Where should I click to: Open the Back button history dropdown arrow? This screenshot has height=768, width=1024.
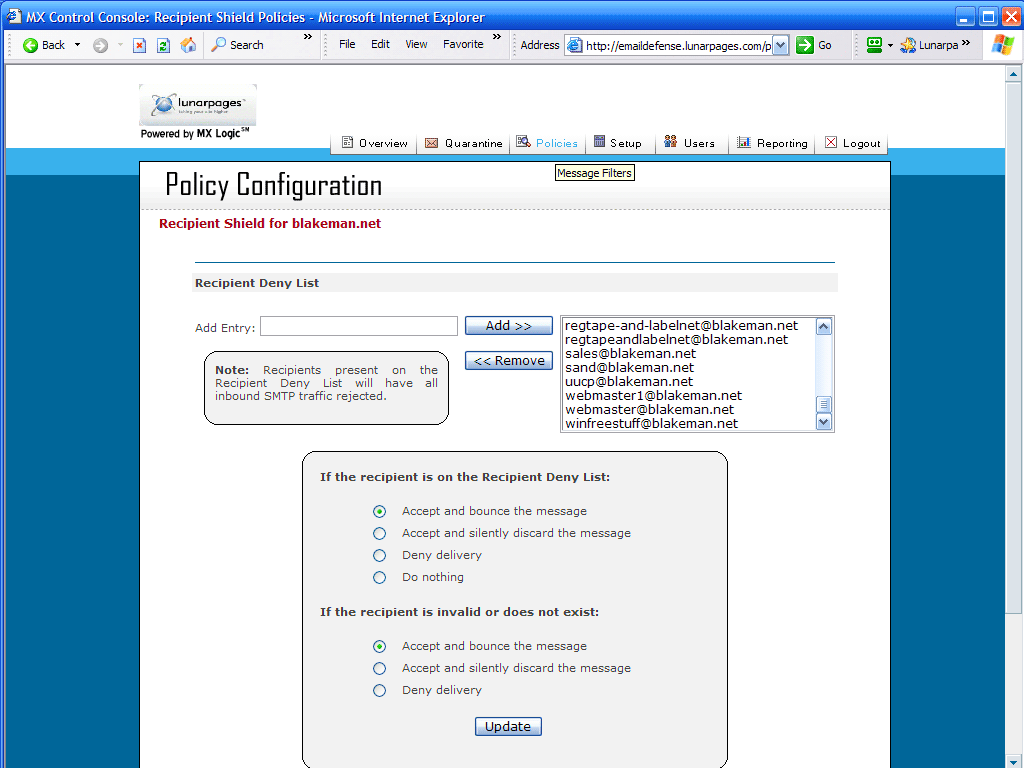pyautogui.click(x=77, y=45)
